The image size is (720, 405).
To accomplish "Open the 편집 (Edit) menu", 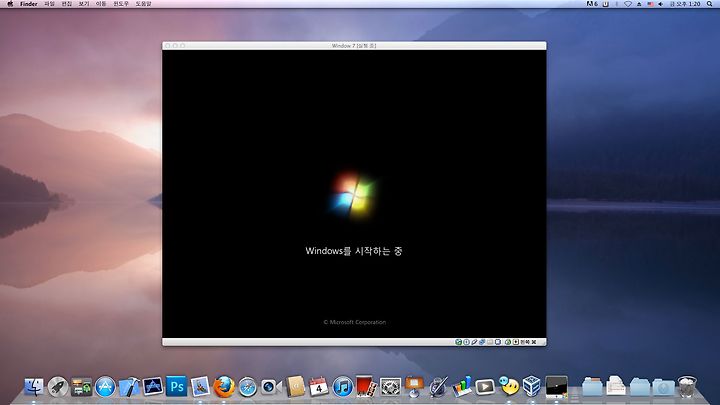I will (67, 4).
